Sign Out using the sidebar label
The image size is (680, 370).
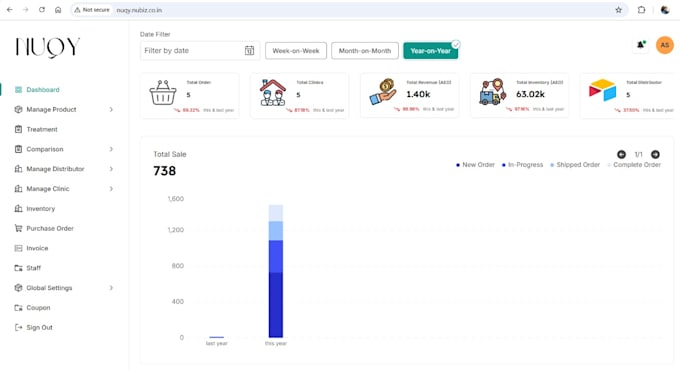point(39,327)
